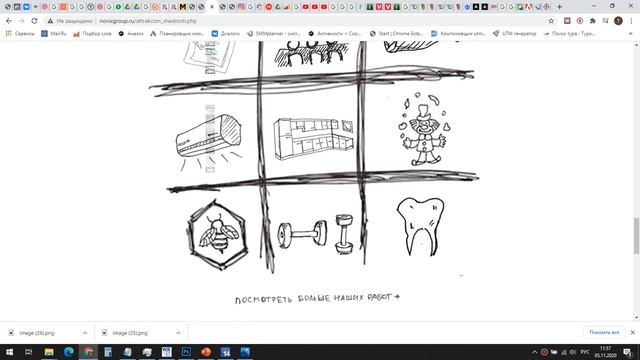The width and height of the screenshot is (640, 360).
Task: Open the Windows Start menu
Action: pos(9,352)
